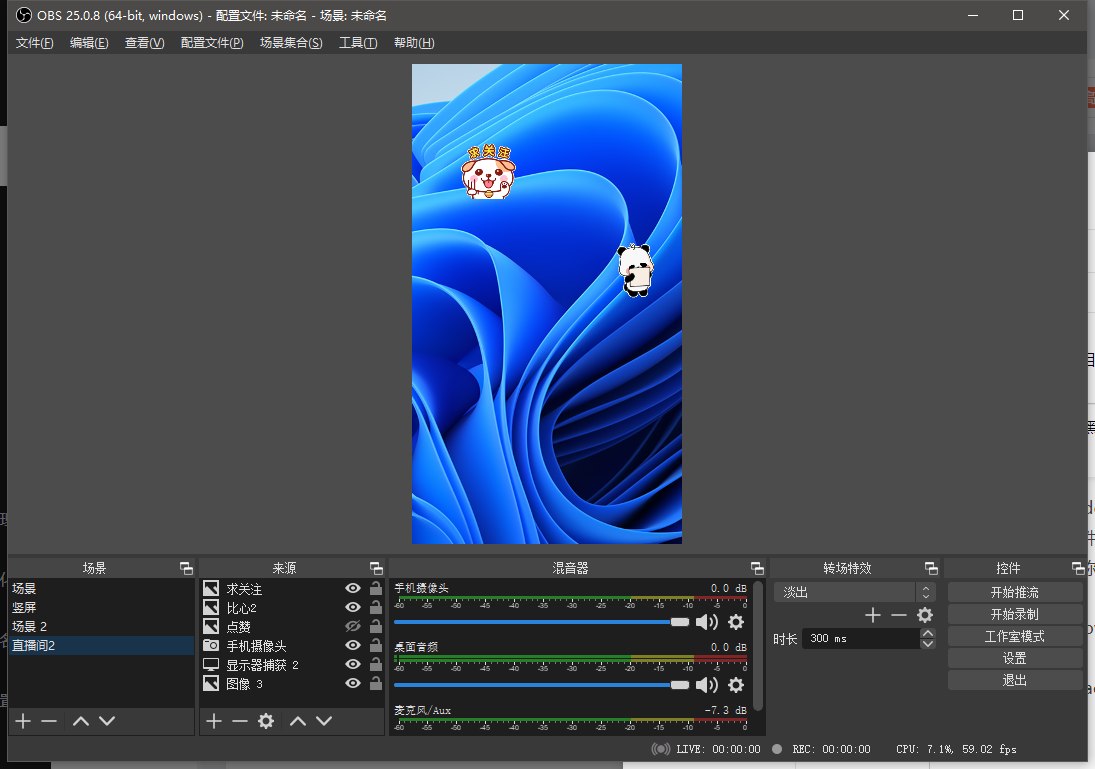Undock the 场景 panel
This screenshot has height=769, width=1095.
click(186, 568)
